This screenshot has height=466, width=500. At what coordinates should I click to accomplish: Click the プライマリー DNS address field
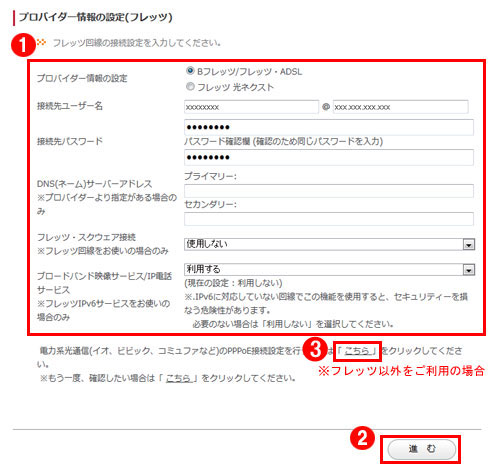point(329,191)
